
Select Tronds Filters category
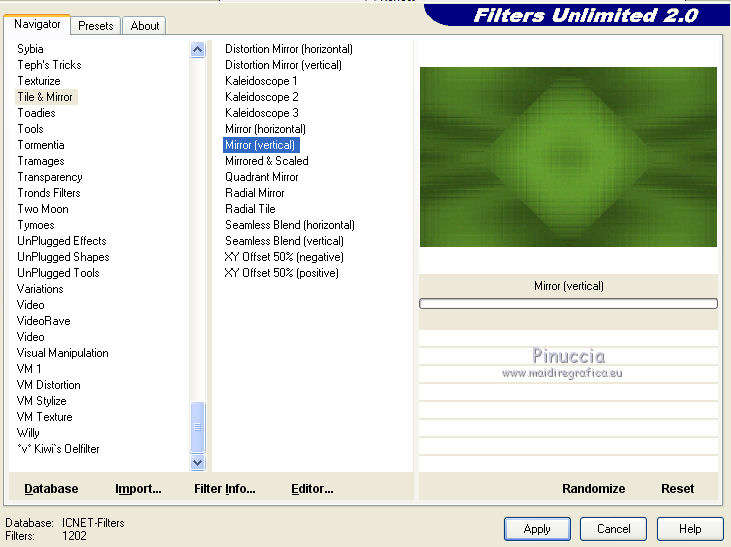pos(49,193)
